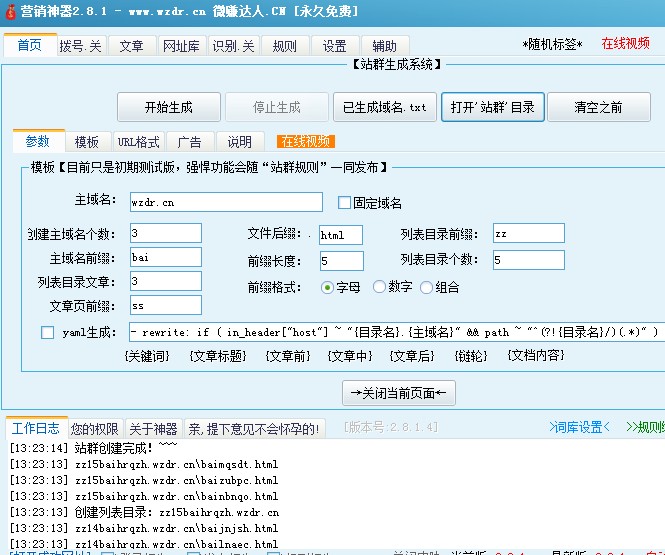
Task: Focus the 列表目录个数 field
Action: point(529,260)
